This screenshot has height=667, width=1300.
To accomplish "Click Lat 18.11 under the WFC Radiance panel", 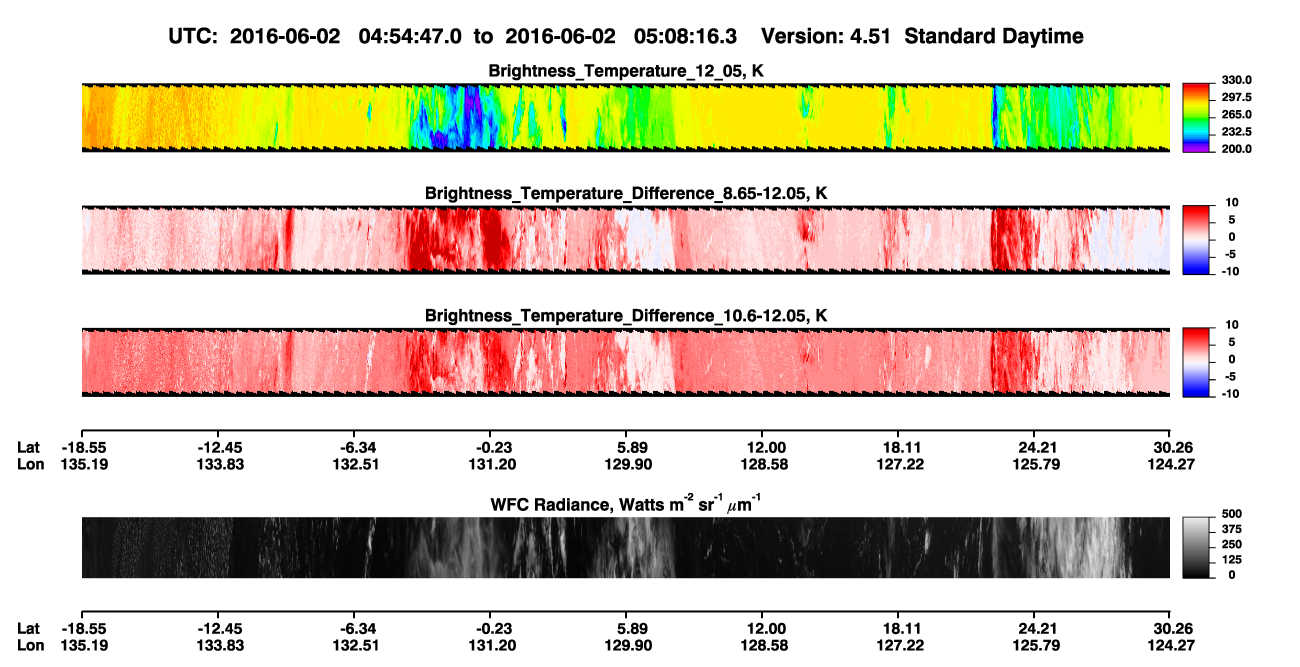I will tap(898, 628).
